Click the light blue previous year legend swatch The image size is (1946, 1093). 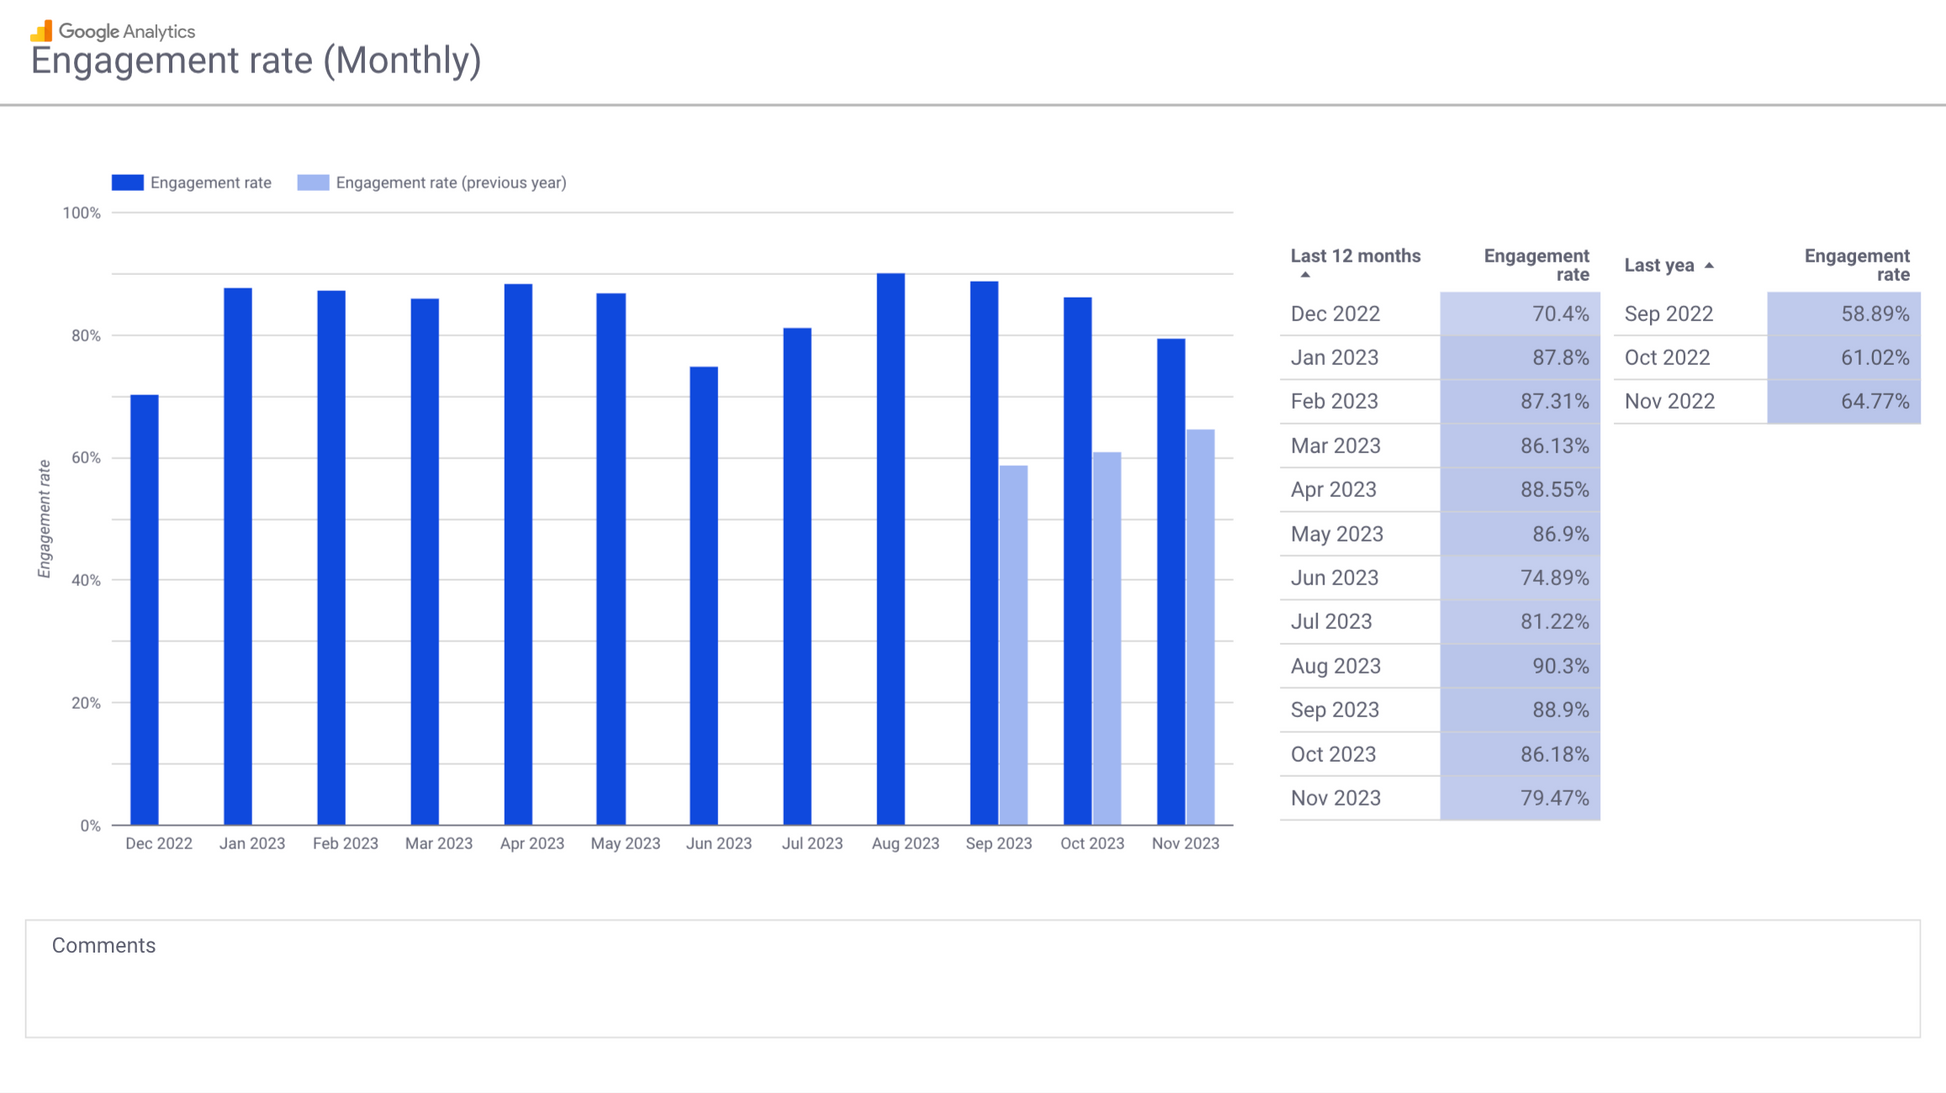312,183
